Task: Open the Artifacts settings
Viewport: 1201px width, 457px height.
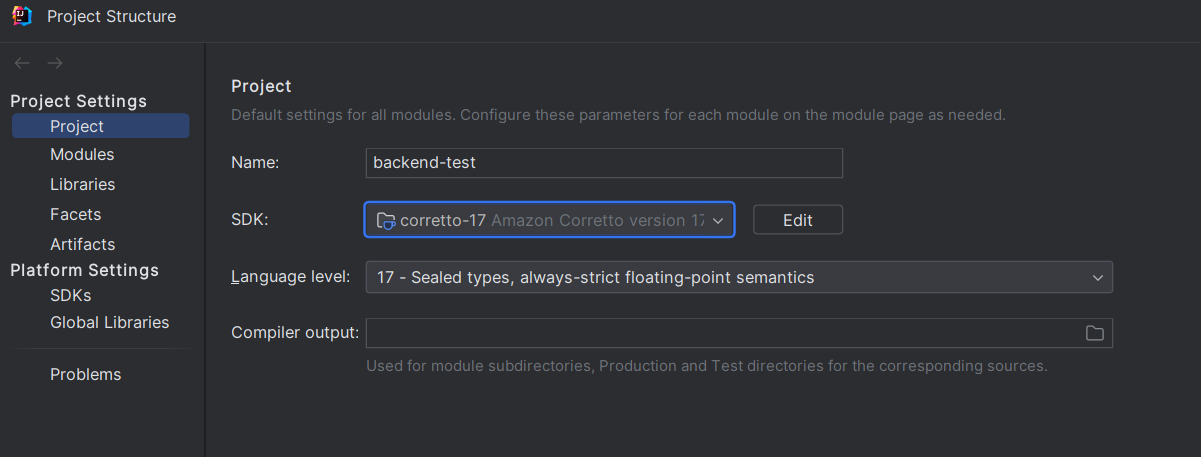Action: click(82, 244)
